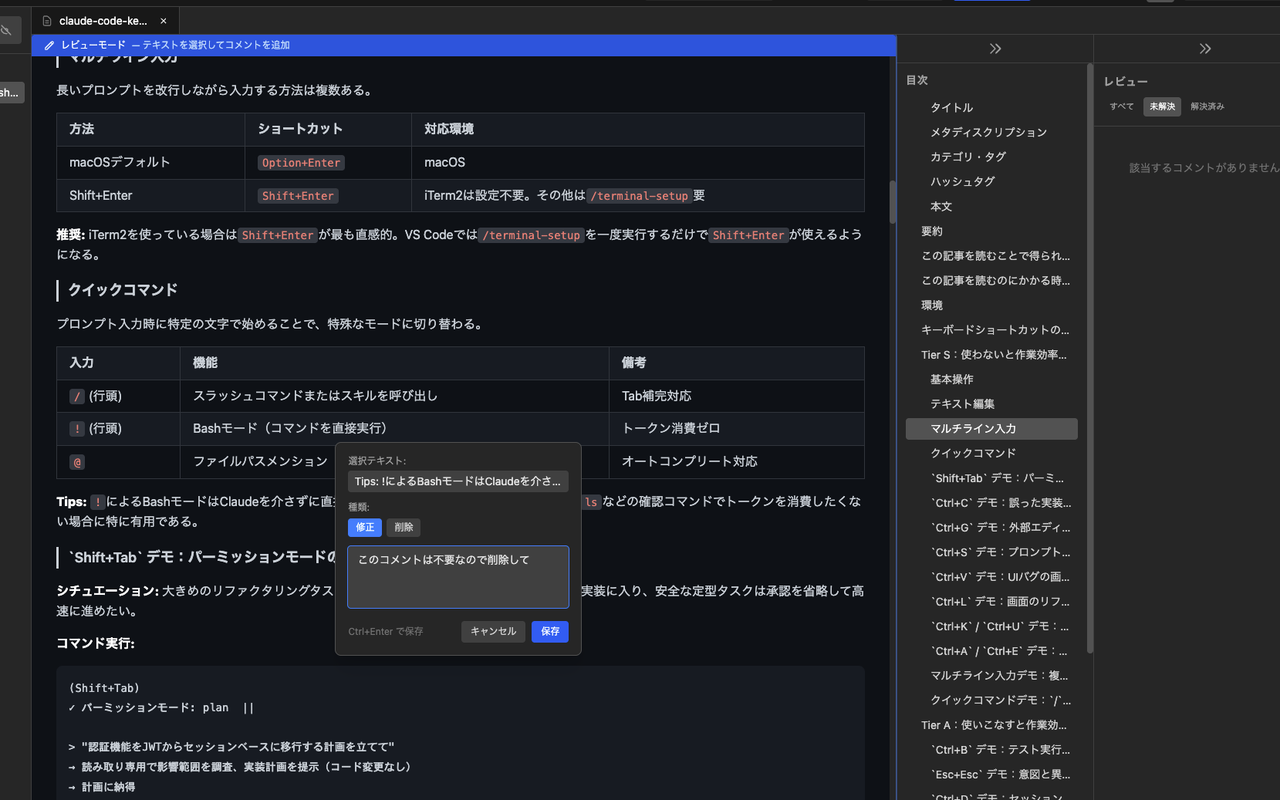Click the Shift+Enter code in the shortcut table
Image resolution: width=1280 pixels, height=800 pixels.
[x=298, y=196]
